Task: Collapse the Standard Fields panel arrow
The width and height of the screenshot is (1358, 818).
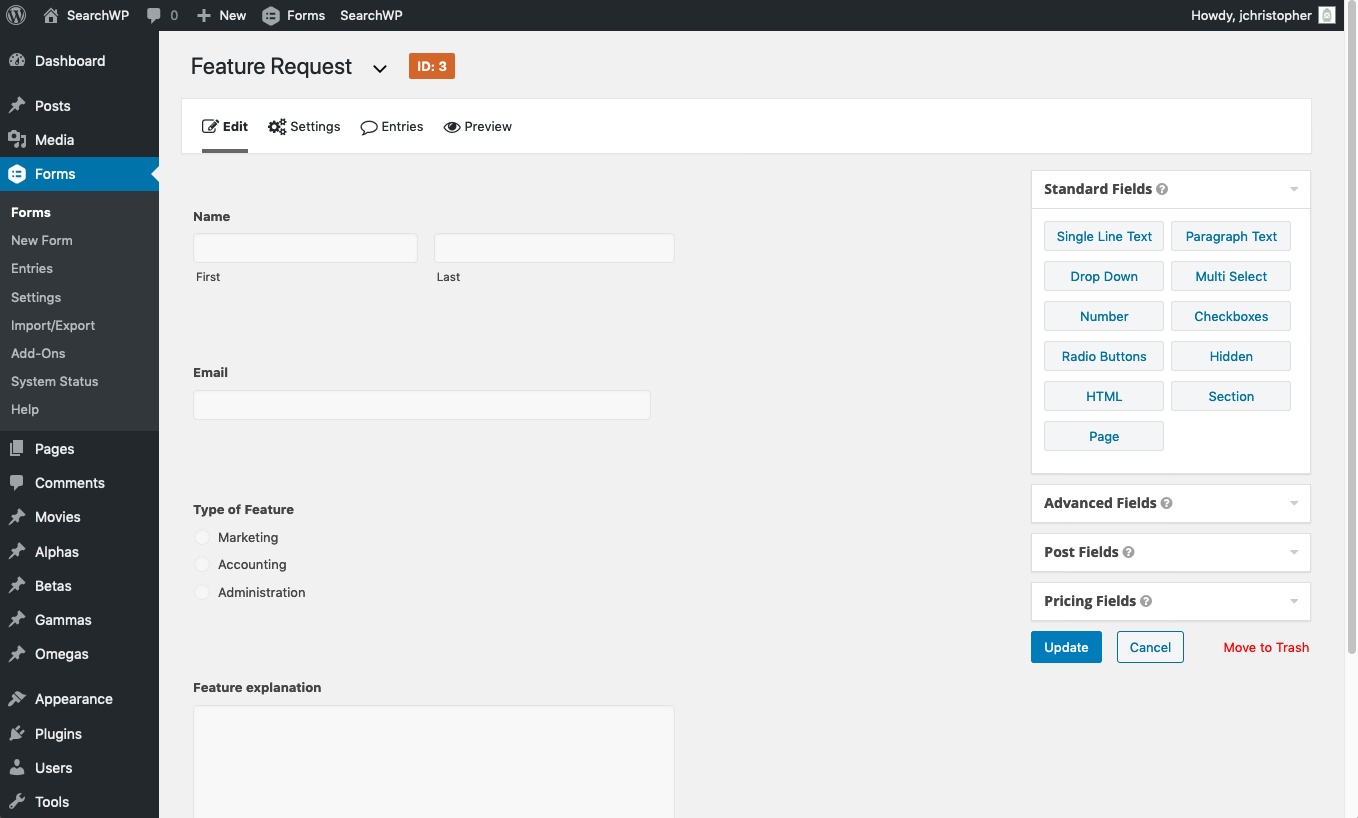Action: (1294, 189)
